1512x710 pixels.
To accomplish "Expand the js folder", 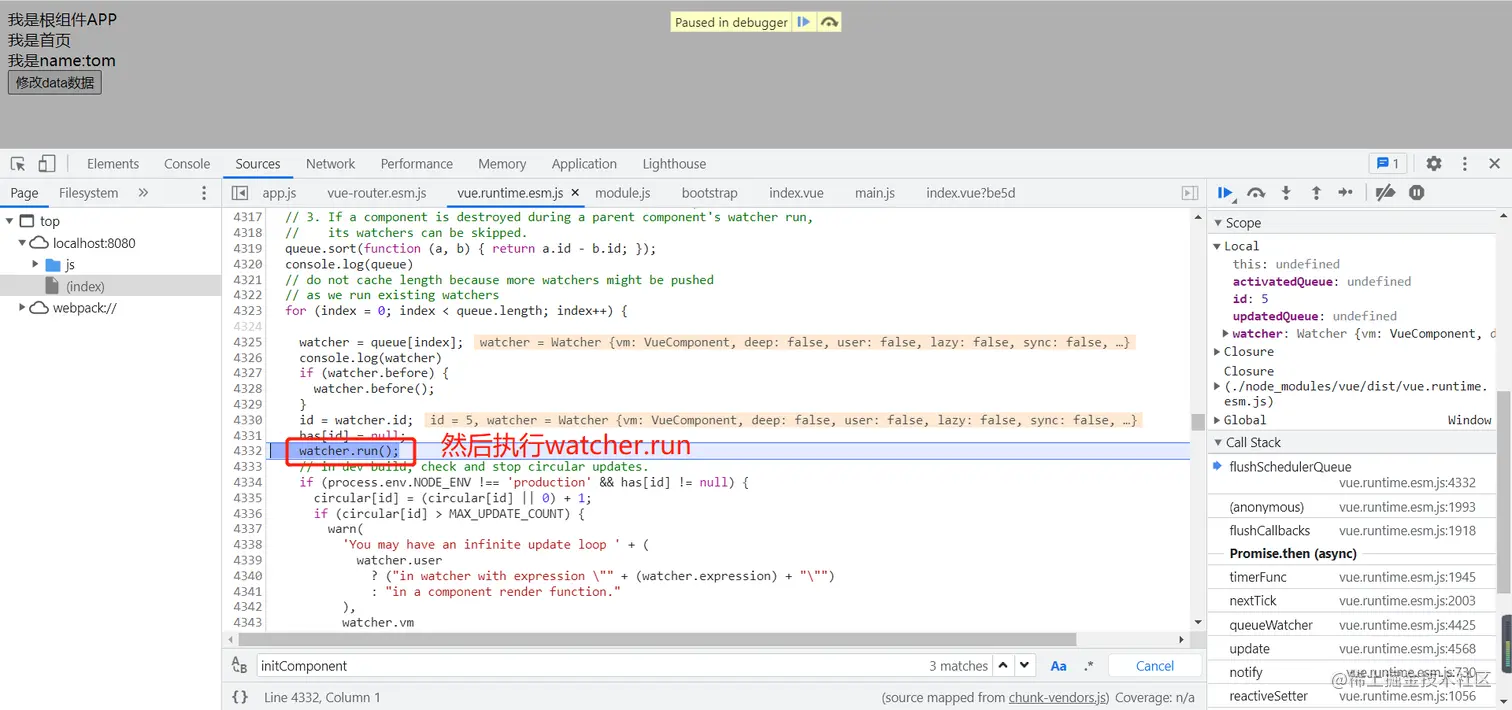I will coord(36,264).
